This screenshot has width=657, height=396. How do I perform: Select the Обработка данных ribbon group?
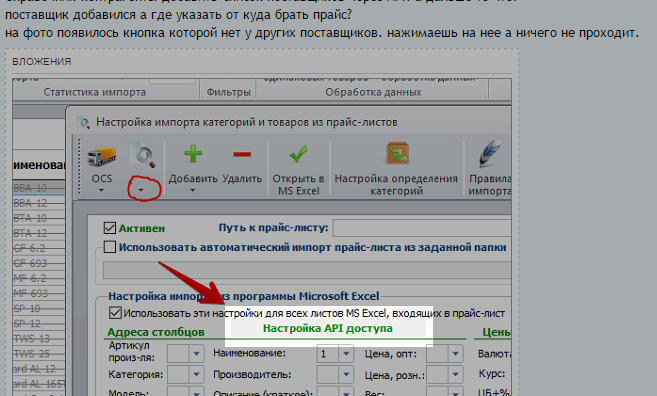pos(373,92)
